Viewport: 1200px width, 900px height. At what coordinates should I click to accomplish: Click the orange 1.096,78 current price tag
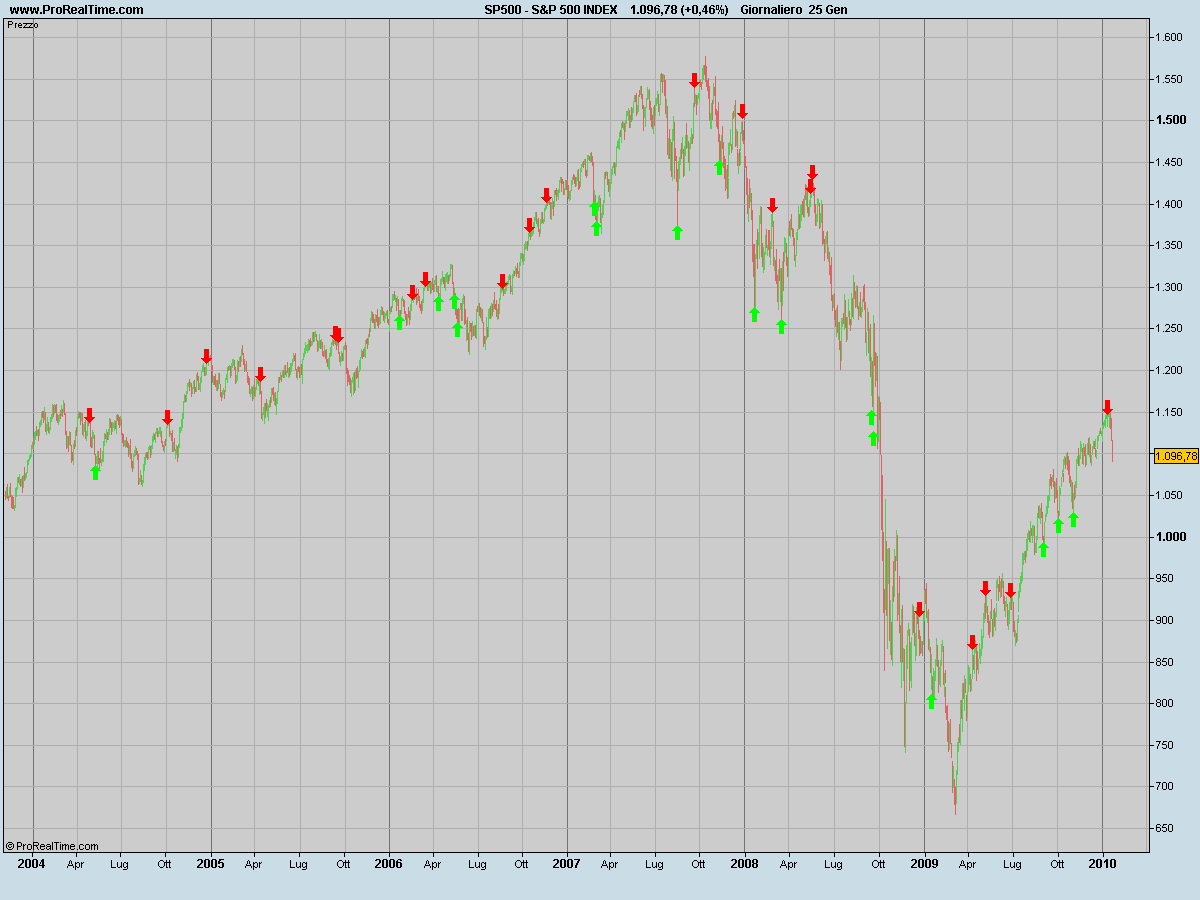point(1176,456)
